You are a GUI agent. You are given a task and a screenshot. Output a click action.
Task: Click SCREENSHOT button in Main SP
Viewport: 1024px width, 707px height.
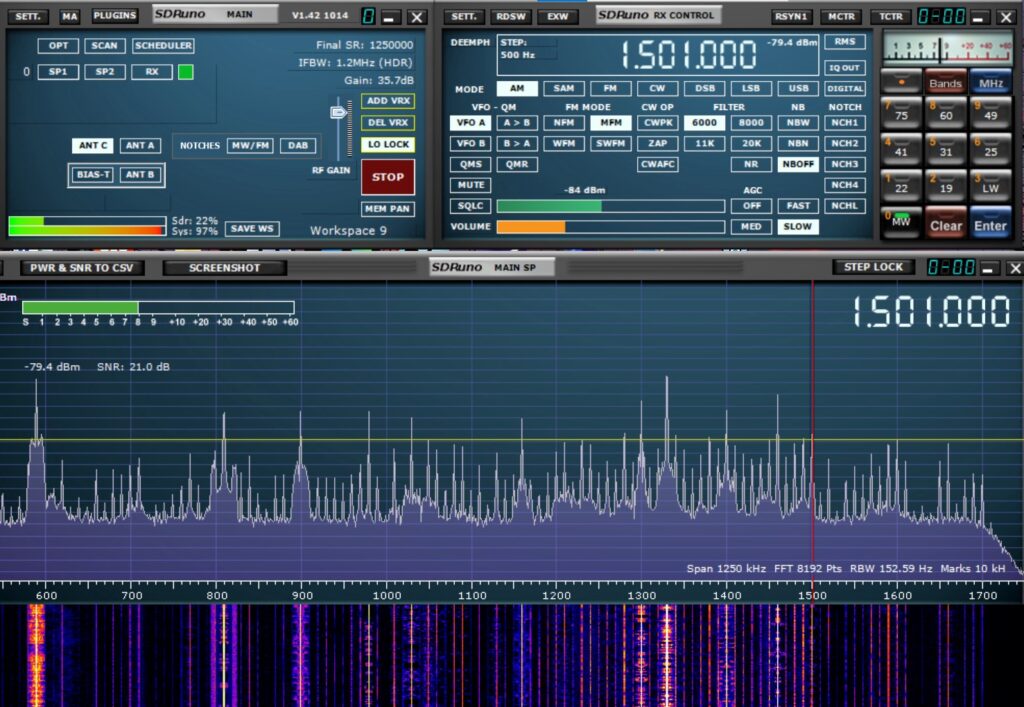point(225,268)
